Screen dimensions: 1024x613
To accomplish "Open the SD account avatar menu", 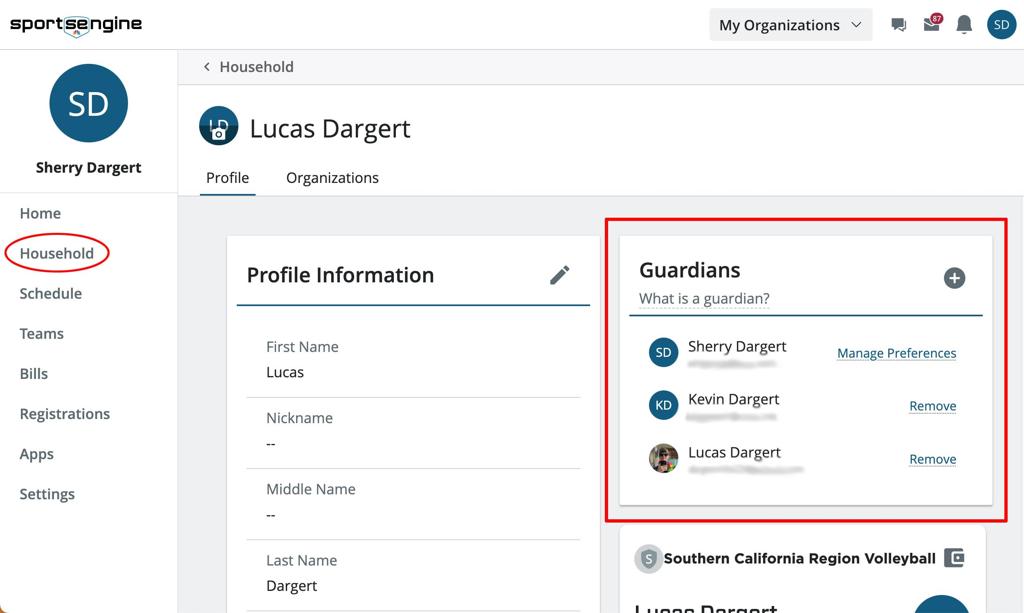I will click(1001, 25).
